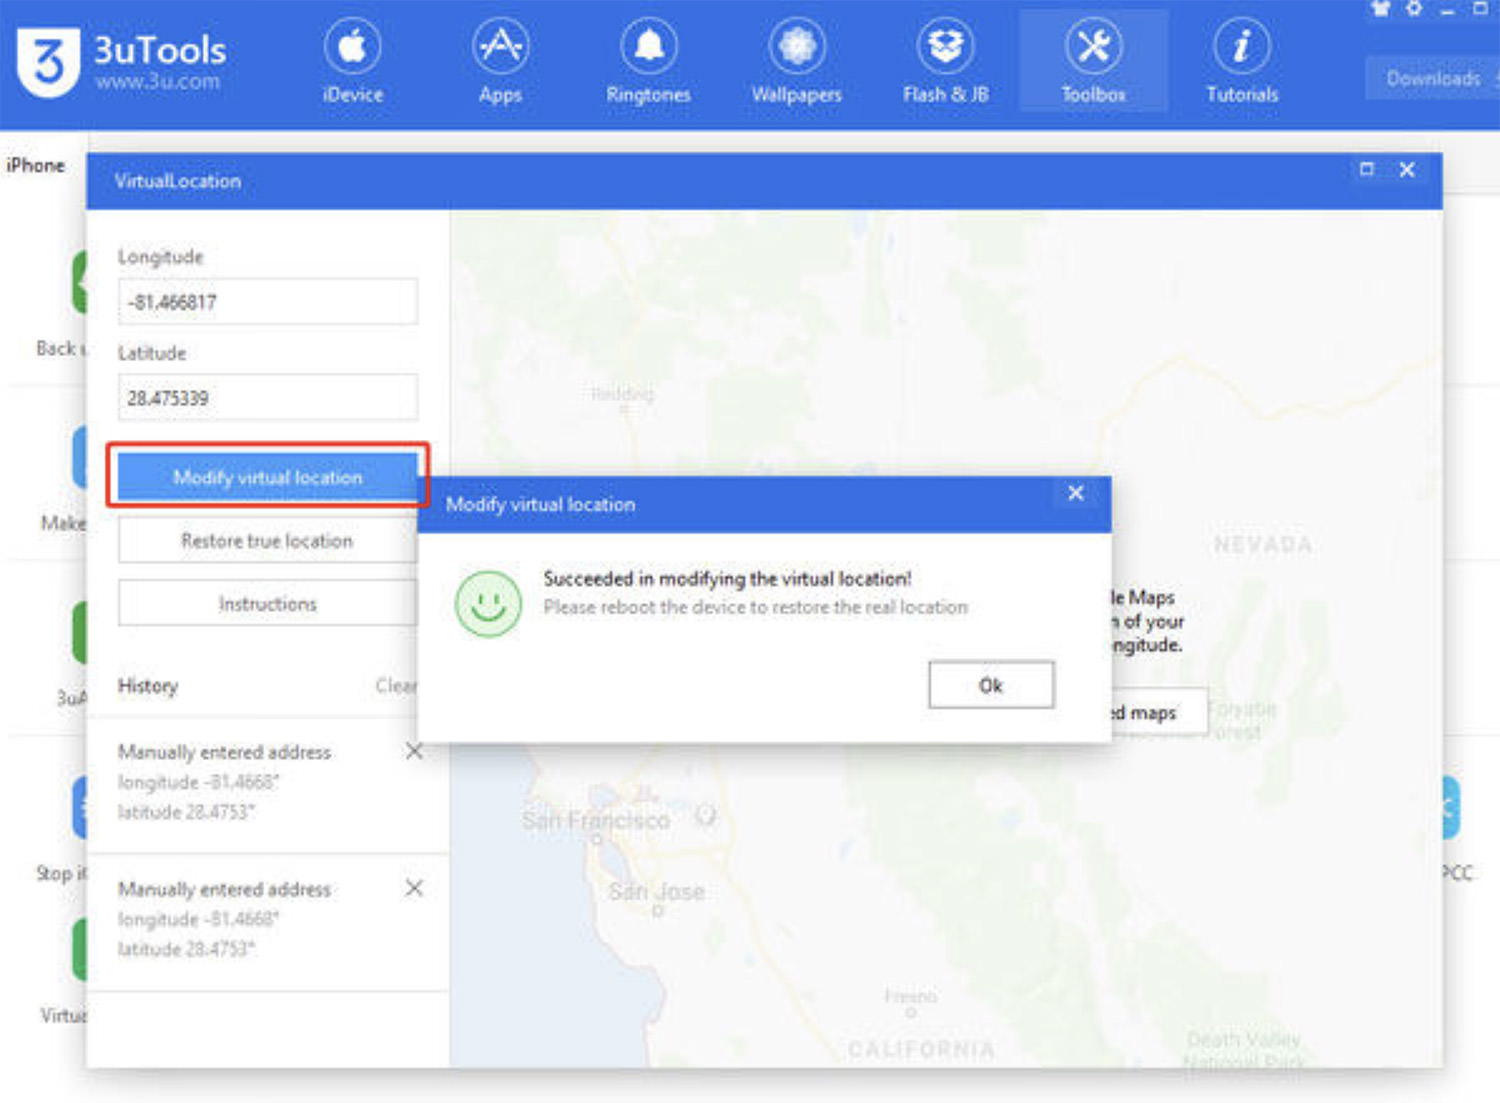Click the www.3u.com website text
This screenshot has height=1103, width=1500.
[157, 81]
